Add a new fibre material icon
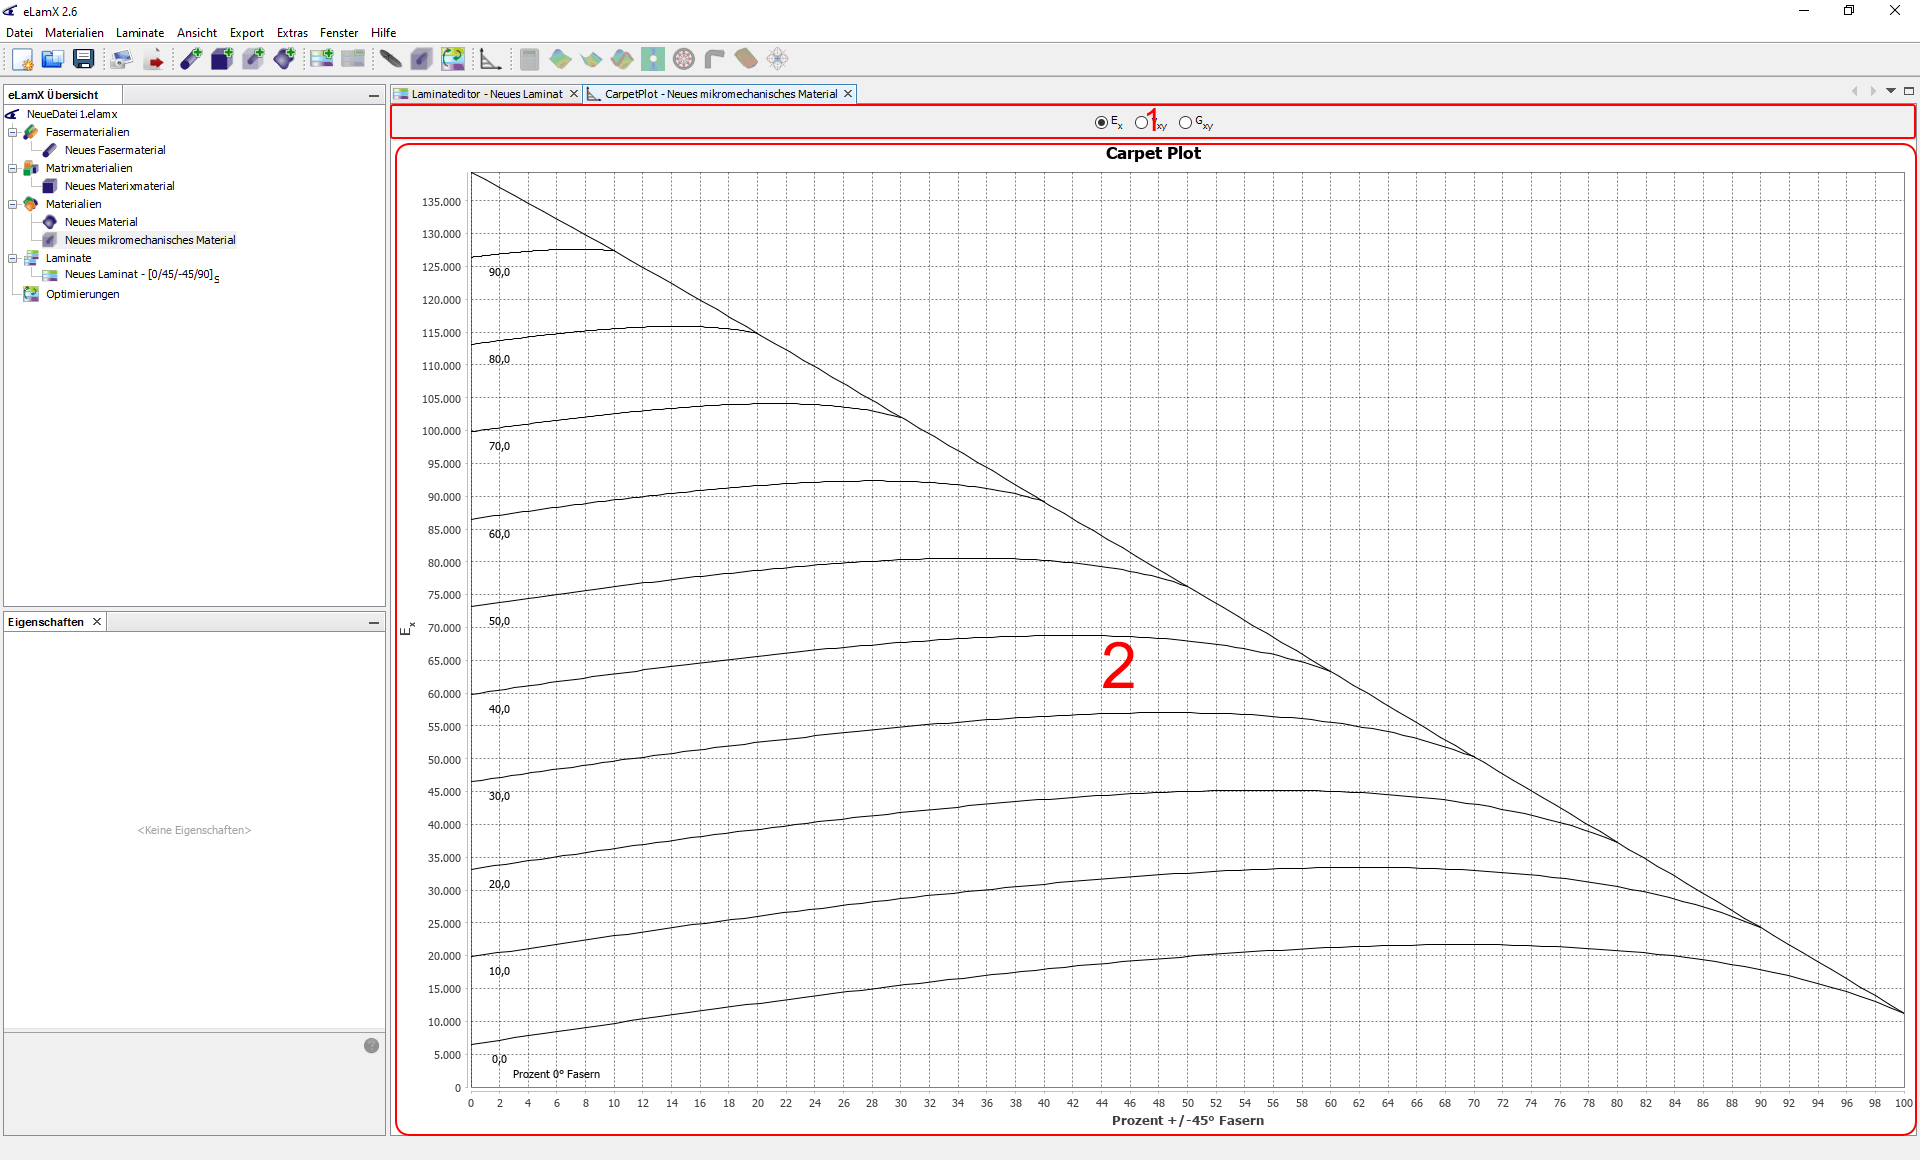 [191, 59]
